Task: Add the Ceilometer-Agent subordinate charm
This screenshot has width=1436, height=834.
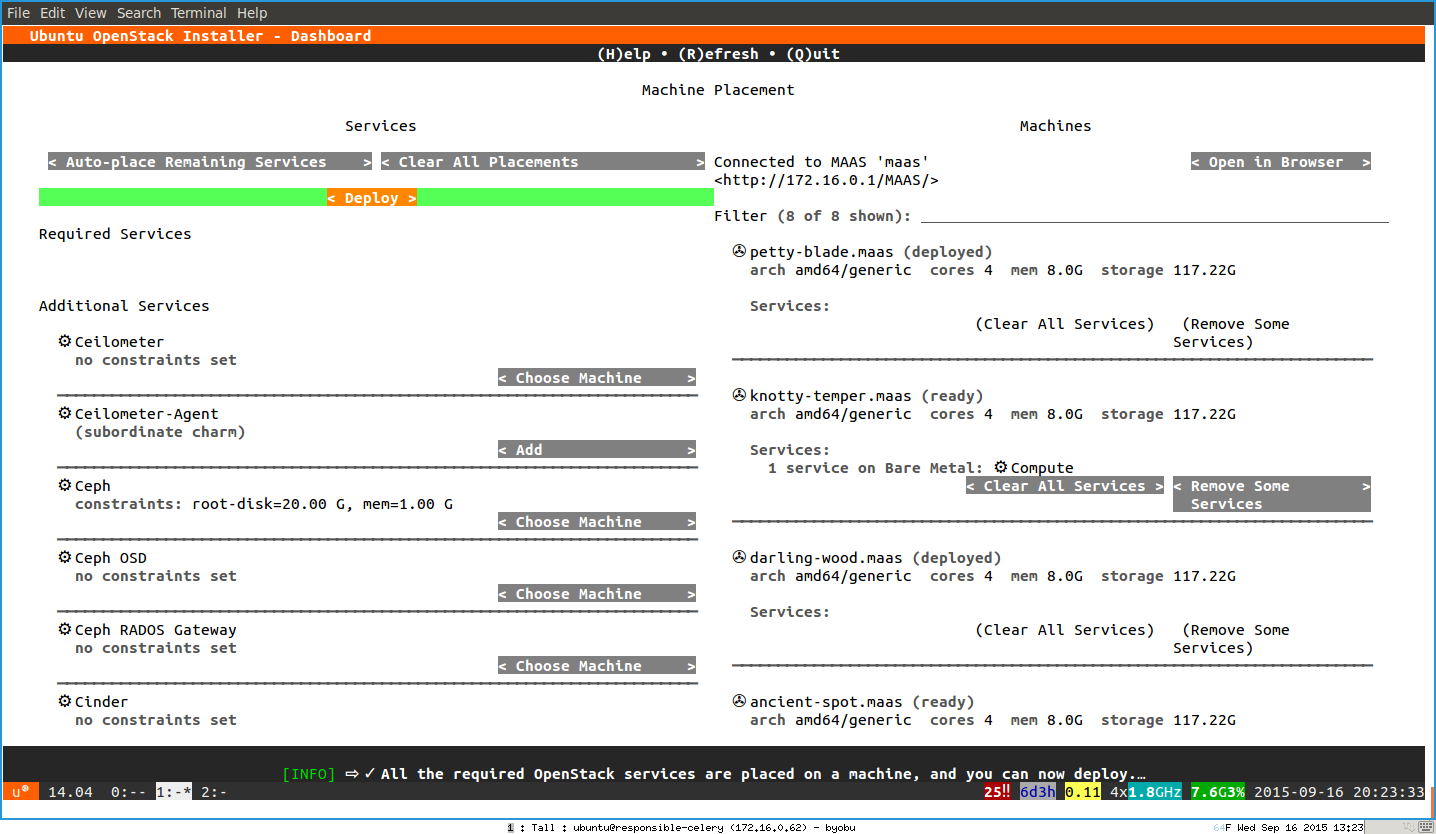Action: (597, 450)
